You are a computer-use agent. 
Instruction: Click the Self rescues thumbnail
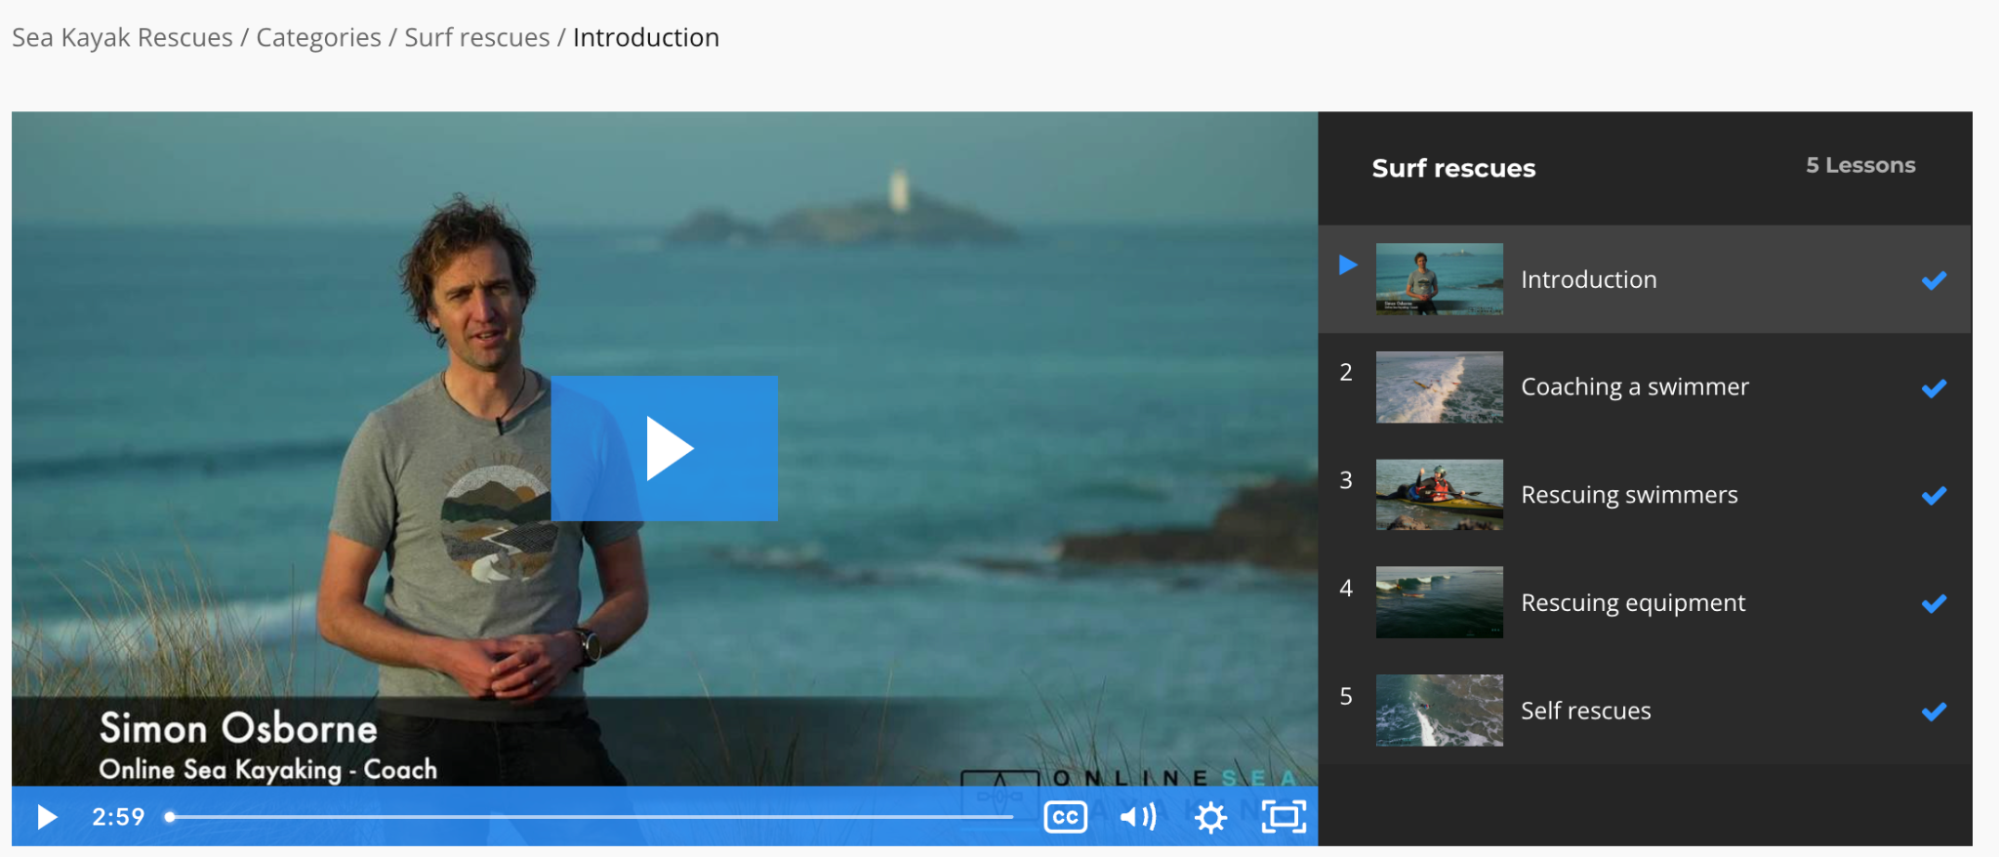point(1439,711)
